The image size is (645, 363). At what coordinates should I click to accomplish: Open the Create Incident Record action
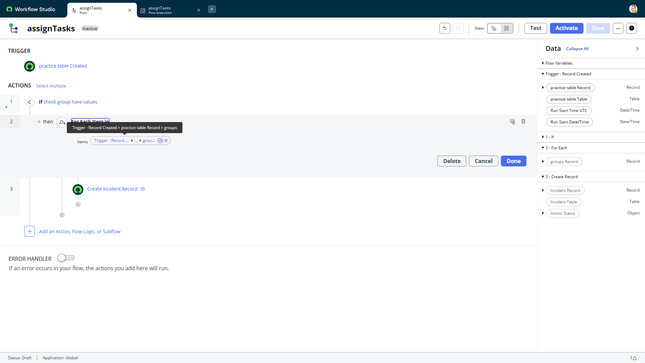tap(112, 189)
